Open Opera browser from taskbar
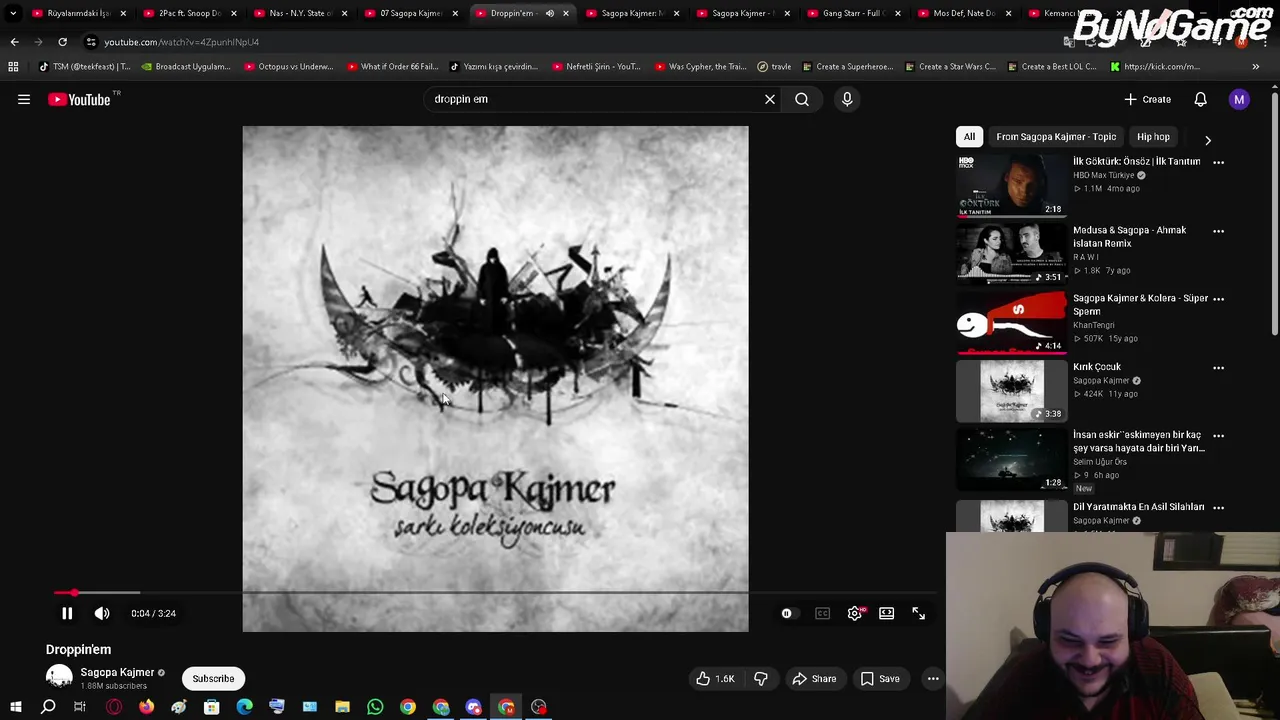 [114, 707]
